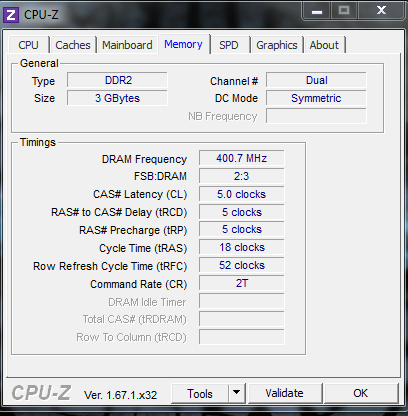Click the tRP 5 clocks value
408x416 pixels.
pyautogui.click(x=242, y=230)
